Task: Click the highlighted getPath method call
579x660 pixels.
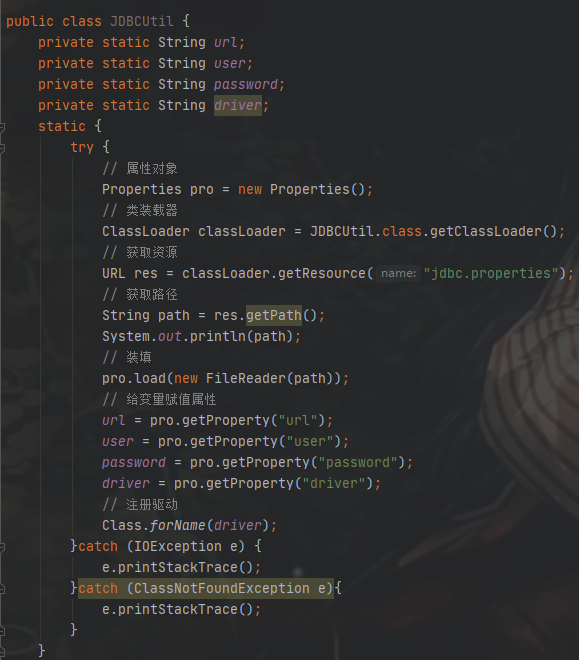Action: (x=274, y=315)
